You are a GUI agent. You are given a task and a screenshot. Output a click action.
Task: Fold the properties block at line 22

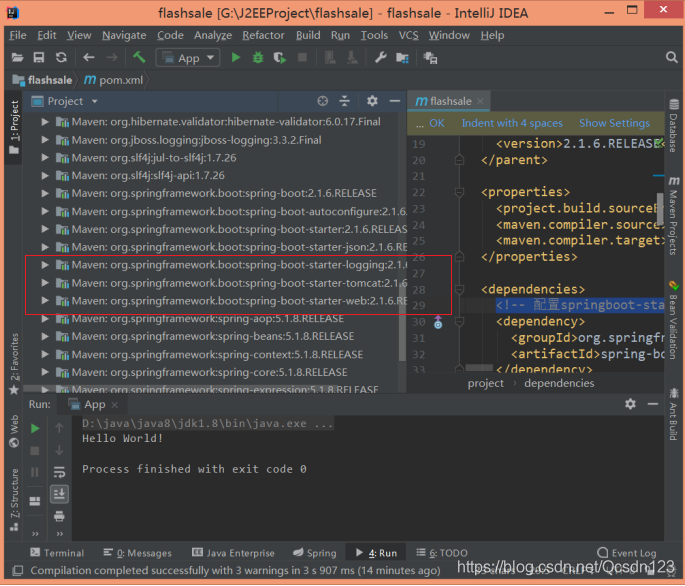tap(459, 192)
